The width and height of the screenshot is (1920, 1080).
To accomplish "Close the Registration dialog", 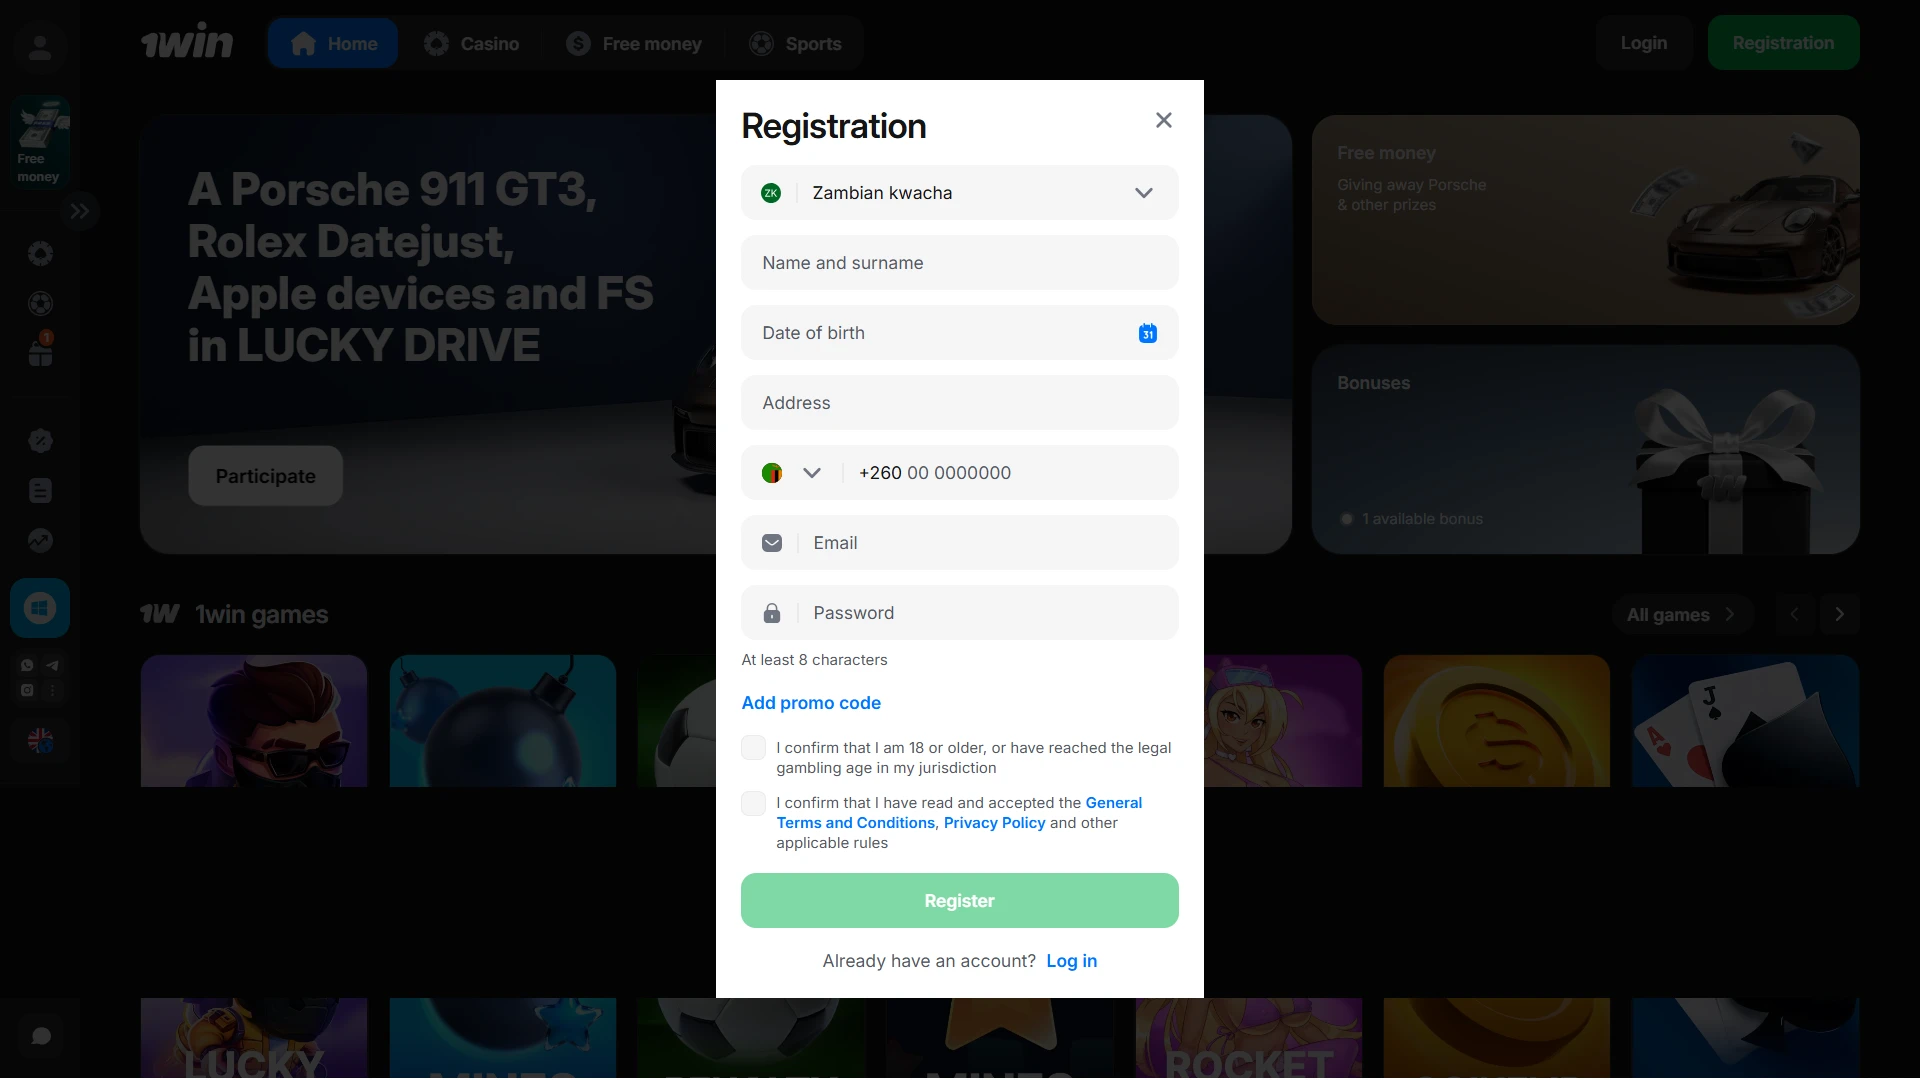I will click(x=1163, y=120).
